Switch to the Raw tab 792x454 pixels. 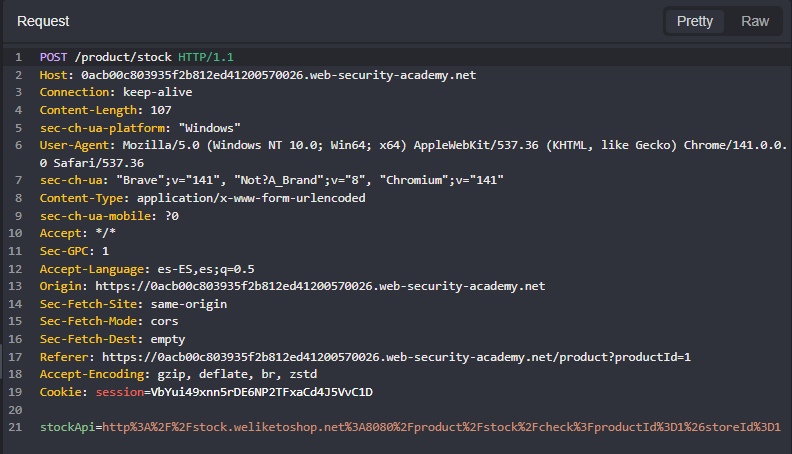point(754,21)
